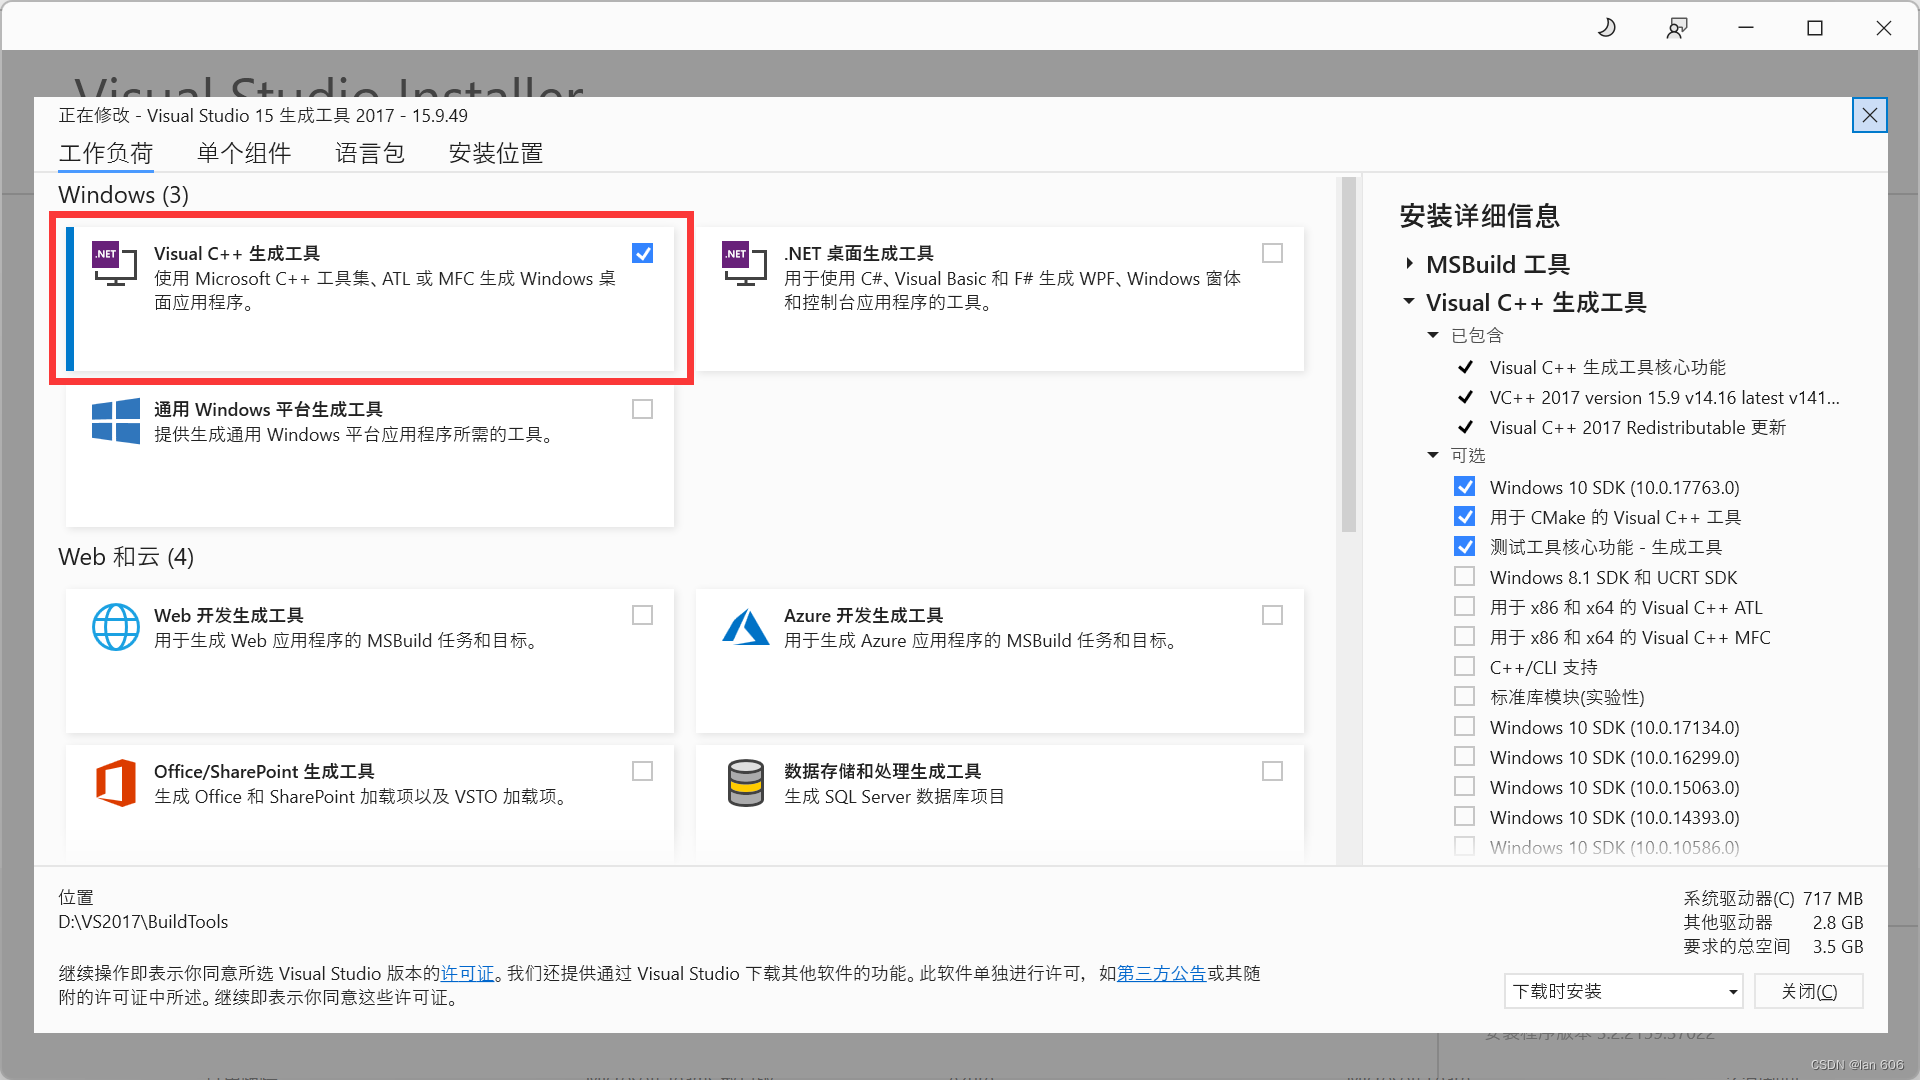Image resolution: width=1920 pixels, height=1080 pixels.
Task: Click the Universal Windows Platform build tools logo
Action: (x=115, y=421)
